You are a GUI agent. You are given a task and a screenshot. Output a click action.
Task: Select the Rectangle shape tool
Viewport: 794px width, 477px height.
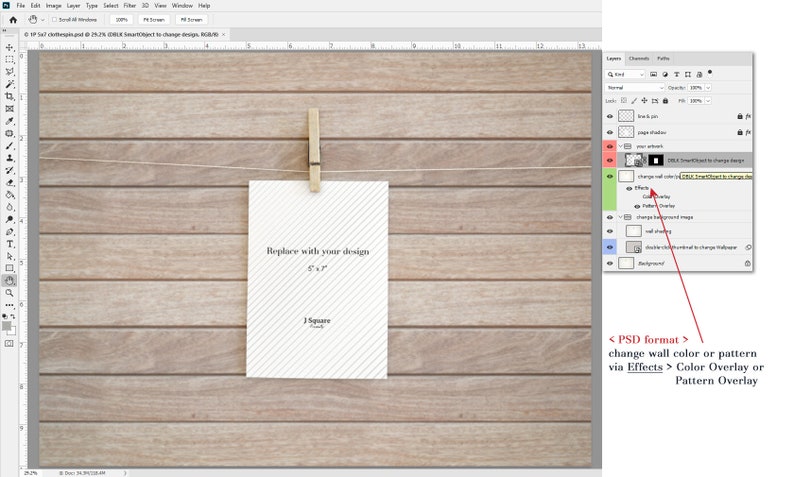click(9, 268)
